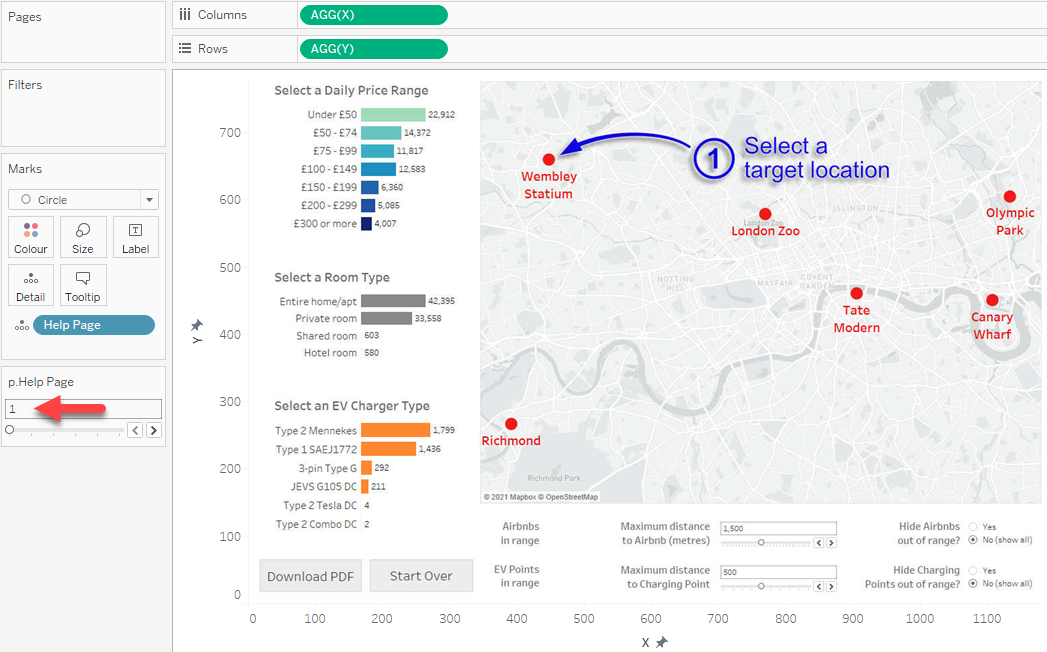The height and width of the screenshot is (652, 1047).
Task: Click the pin icon beside X axis
Action: tap(661, 642)
